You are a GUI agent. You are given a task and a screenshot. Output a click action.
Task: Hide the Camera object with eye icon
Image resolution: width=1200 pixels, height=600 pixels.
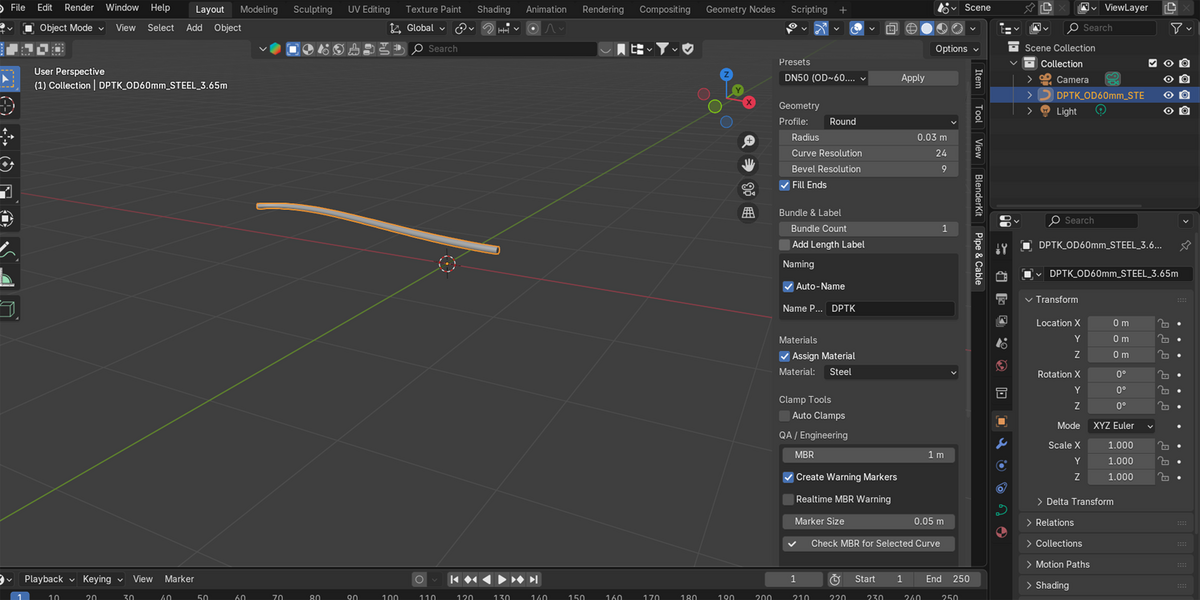tap(1168, 79)
